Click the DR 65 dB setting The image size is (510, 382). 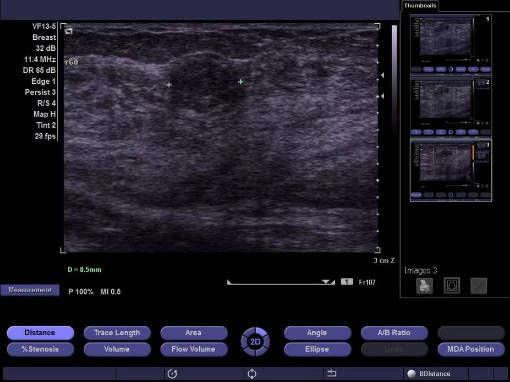point(39,70)
